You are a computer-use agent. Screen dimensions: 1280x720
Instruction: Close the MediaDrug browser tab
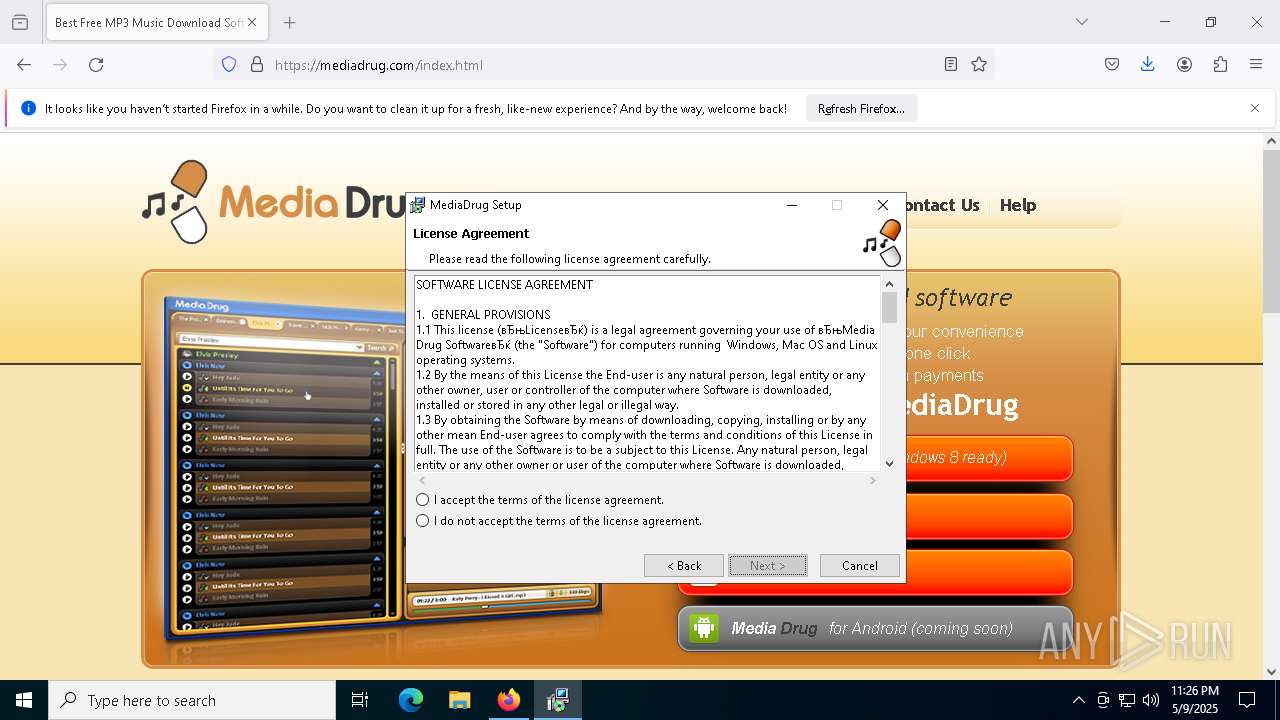click(x=252, y=22)
